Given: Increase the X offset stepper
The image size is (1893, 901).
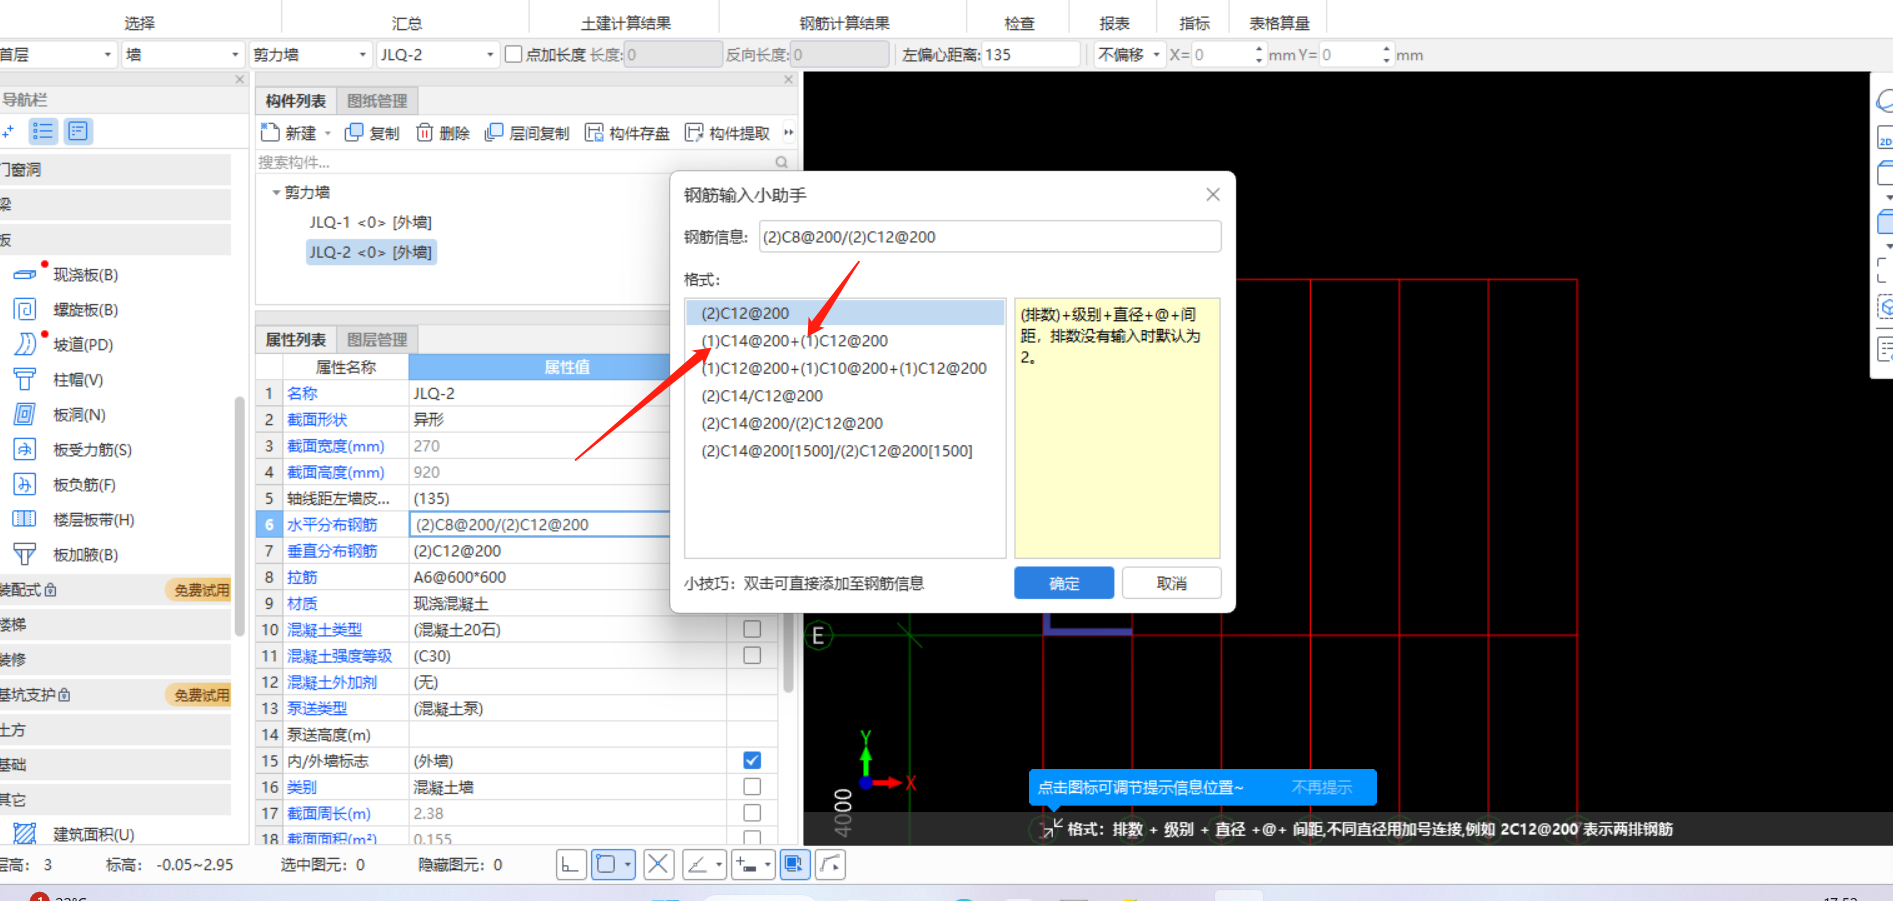Looking at the screenshot, I should tap(1259, 49).
